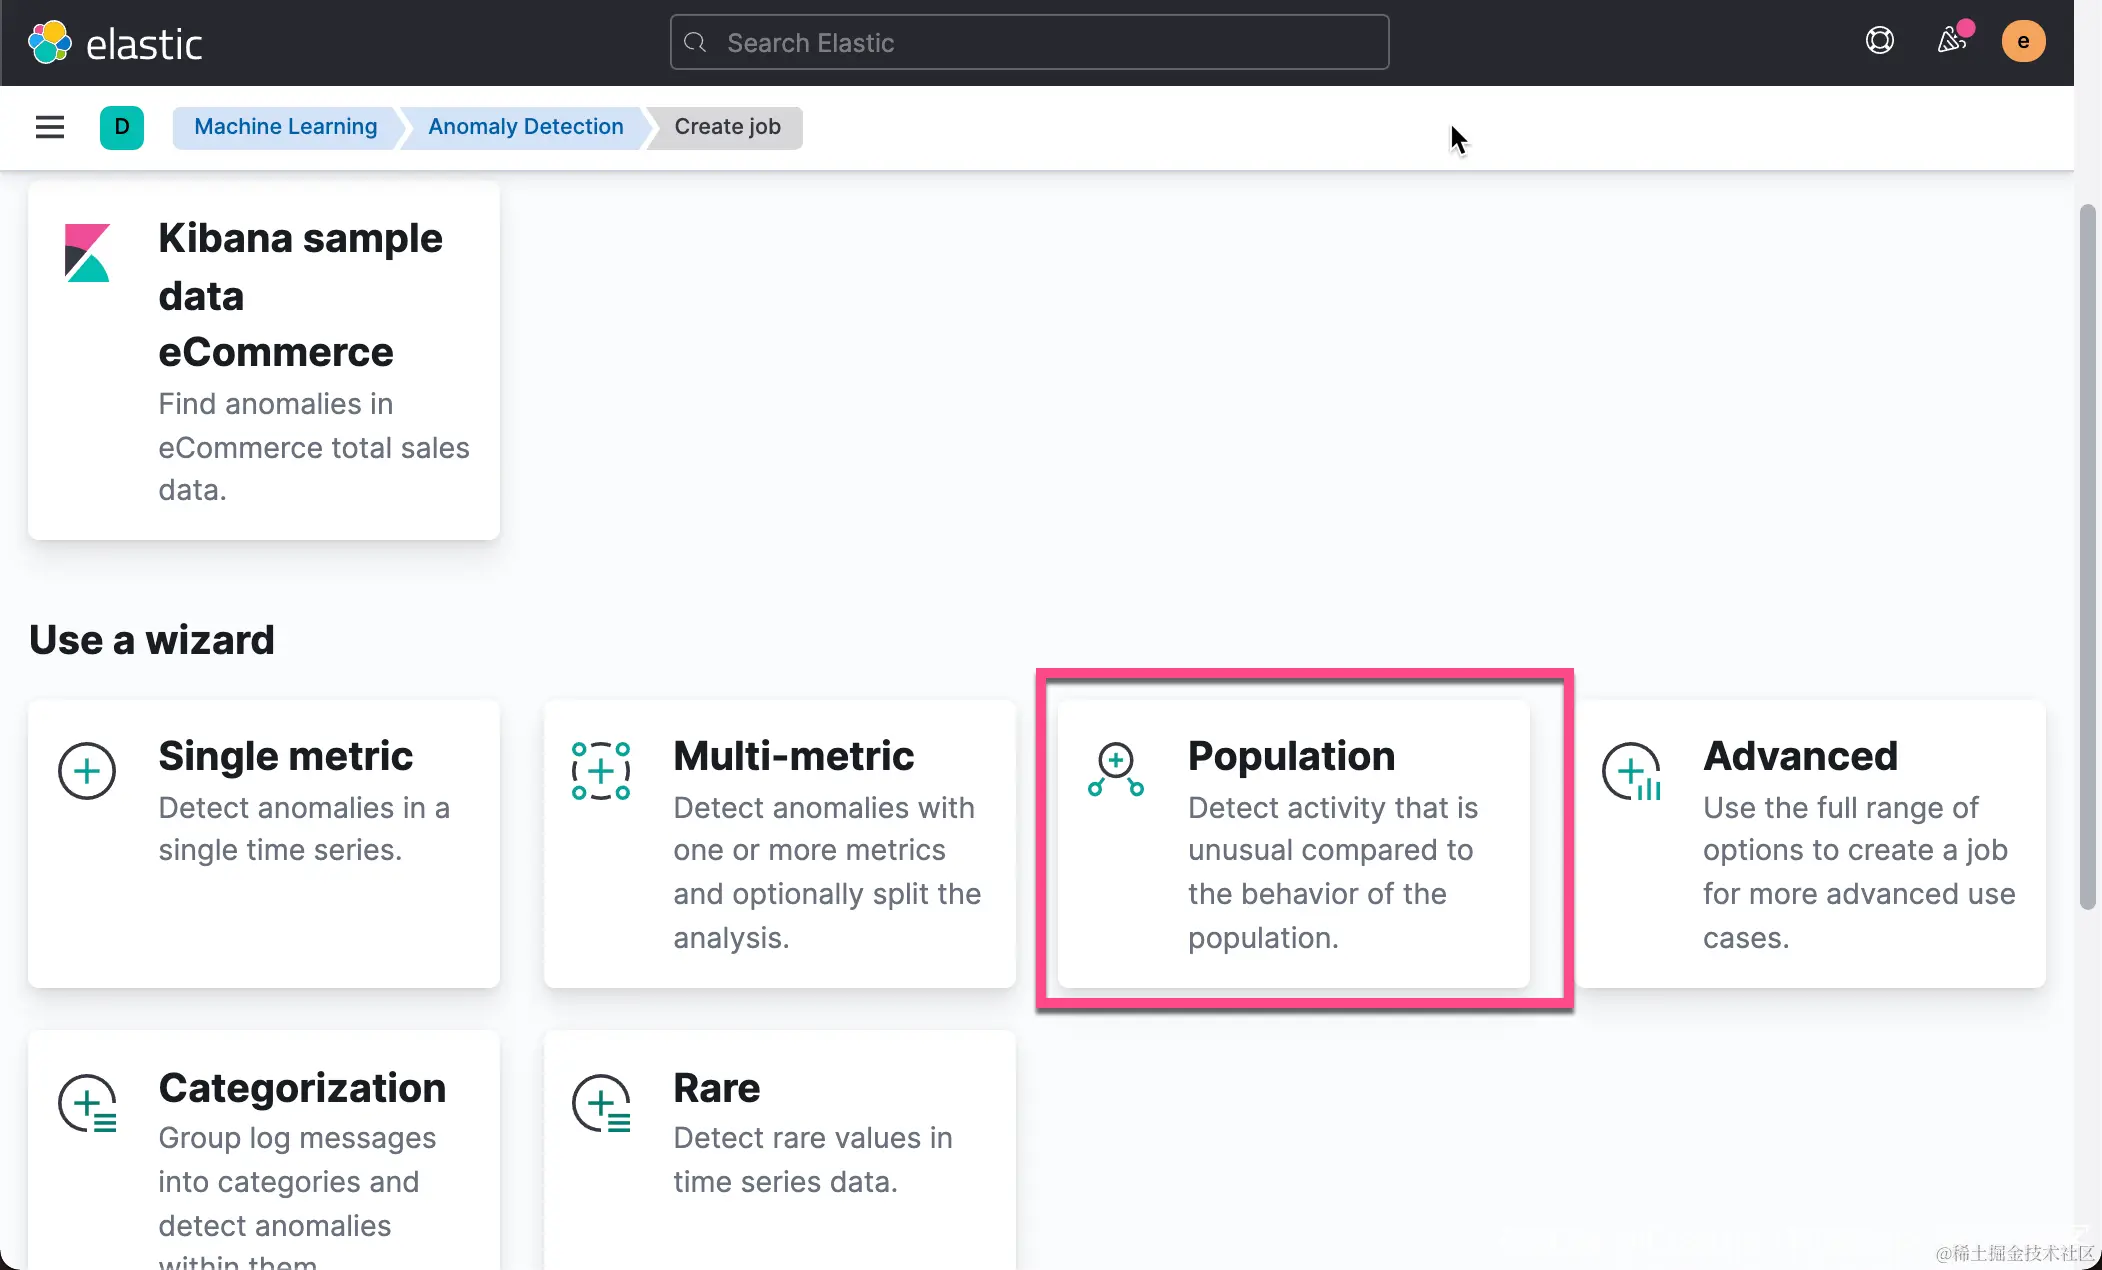Click the Multi-metric wizard icon
Viewport: 2102px width, 1270px height.
(601, 771)
